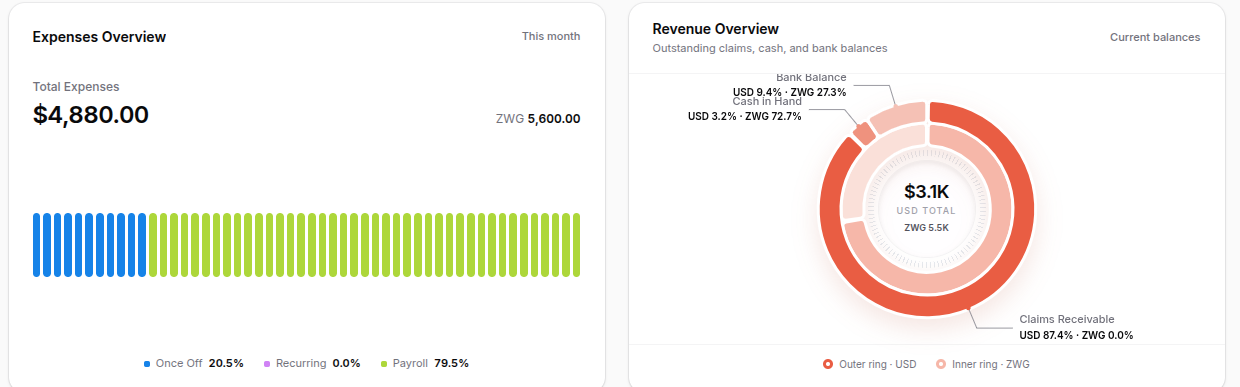Select the Outer ring USD legend marker
Screen dimensions: 1240x387
[x=827, y=364]
